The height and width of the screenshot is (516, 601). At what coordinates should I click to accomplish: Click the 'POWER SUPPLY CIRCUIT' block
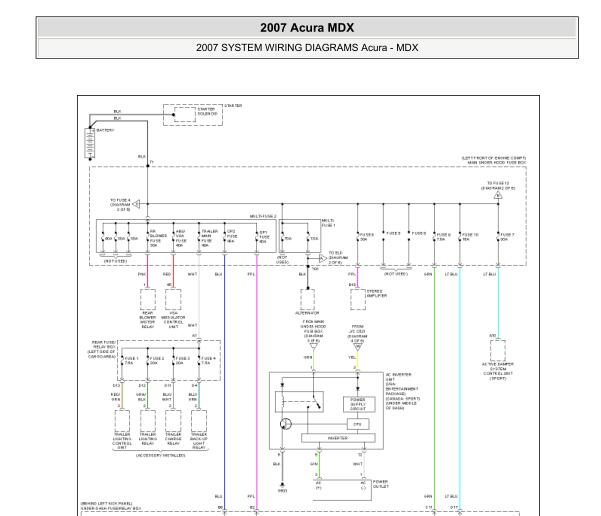click(x=359, y=404)
